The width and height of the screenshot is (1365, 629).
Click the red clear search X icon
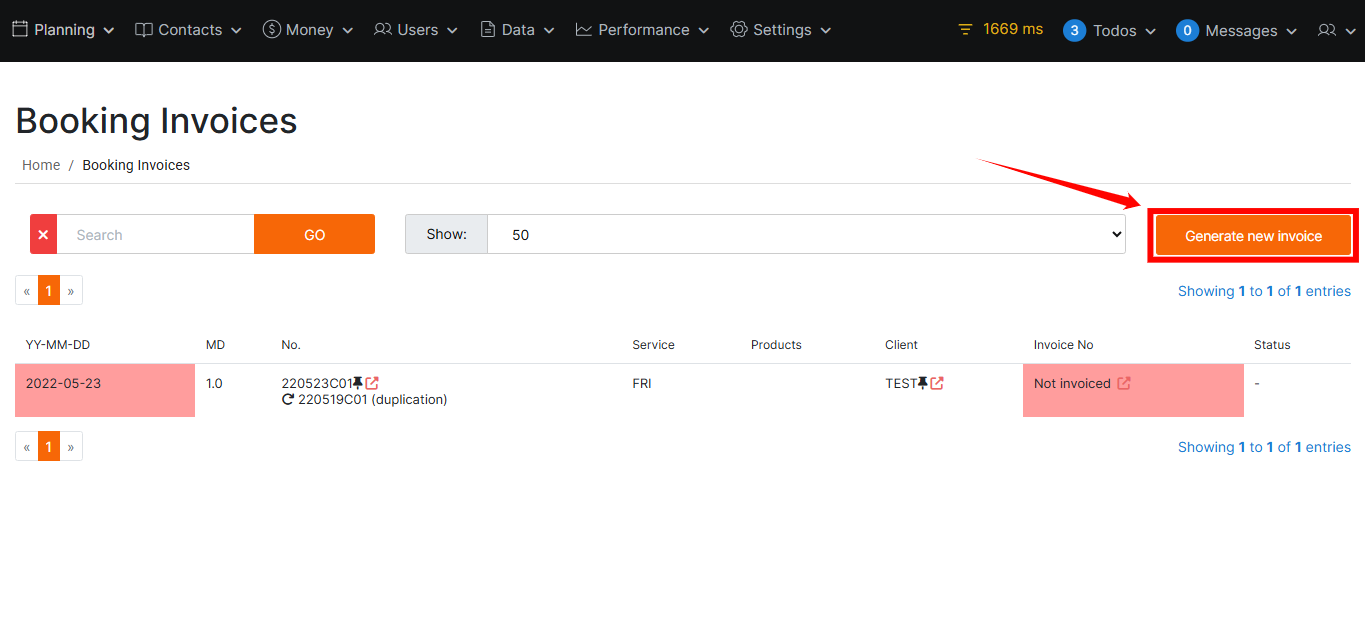(x=43, y=235)
